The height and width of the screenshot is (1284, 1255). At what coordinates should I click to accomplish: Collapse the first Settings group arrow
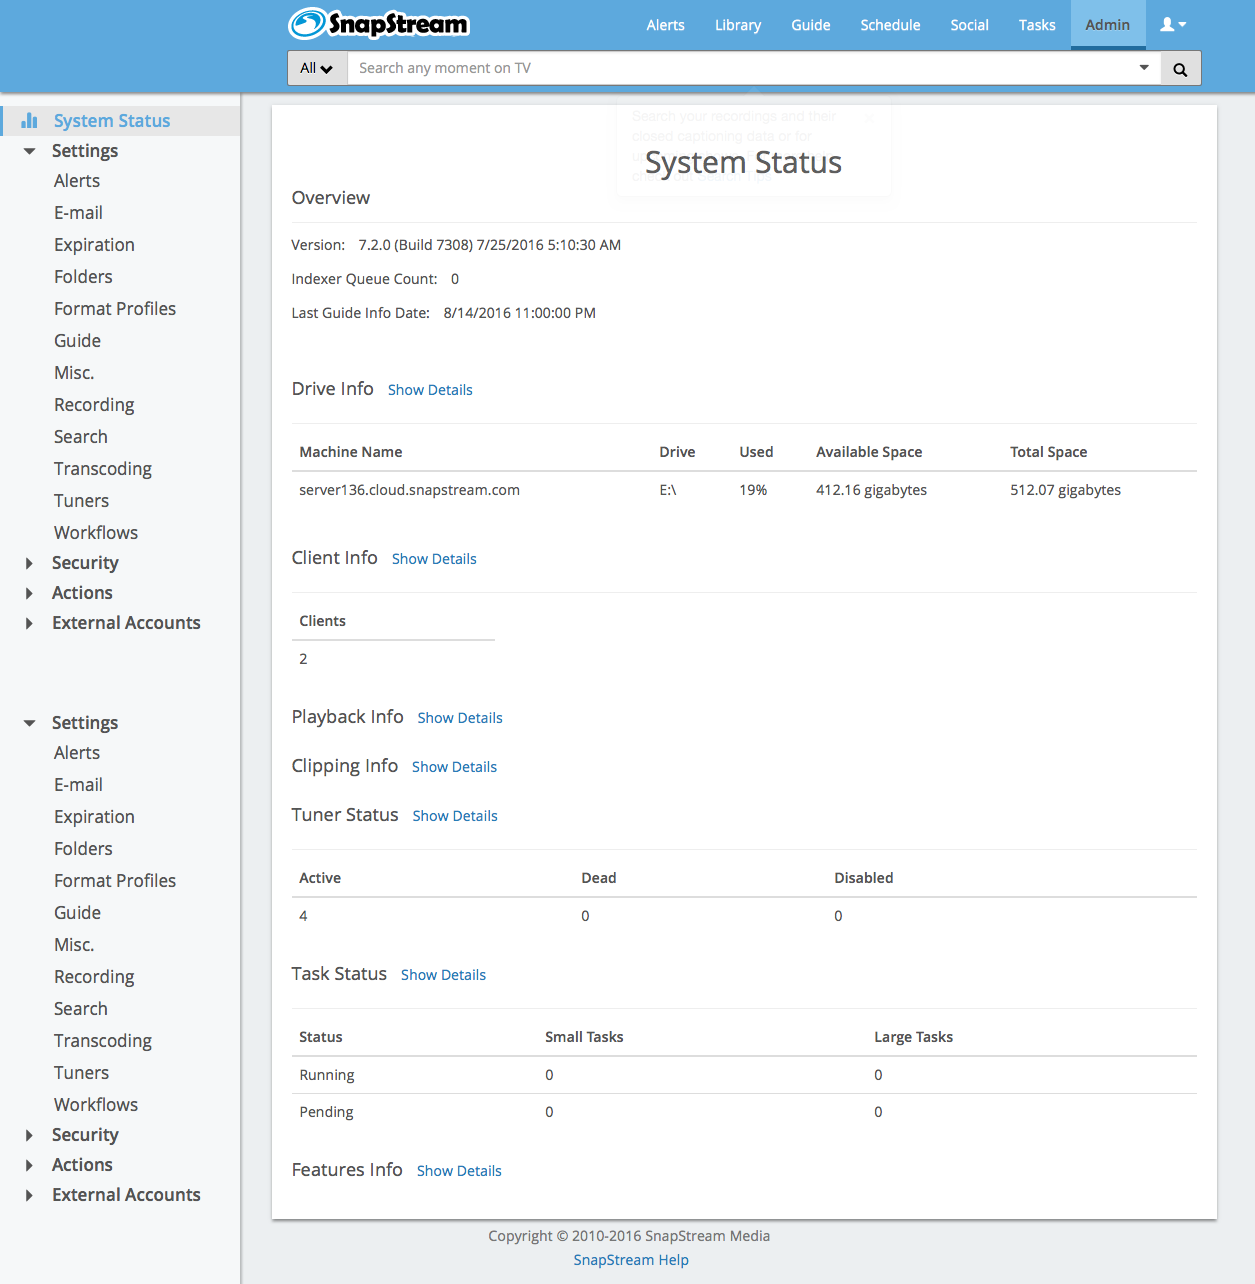point(30,151)
